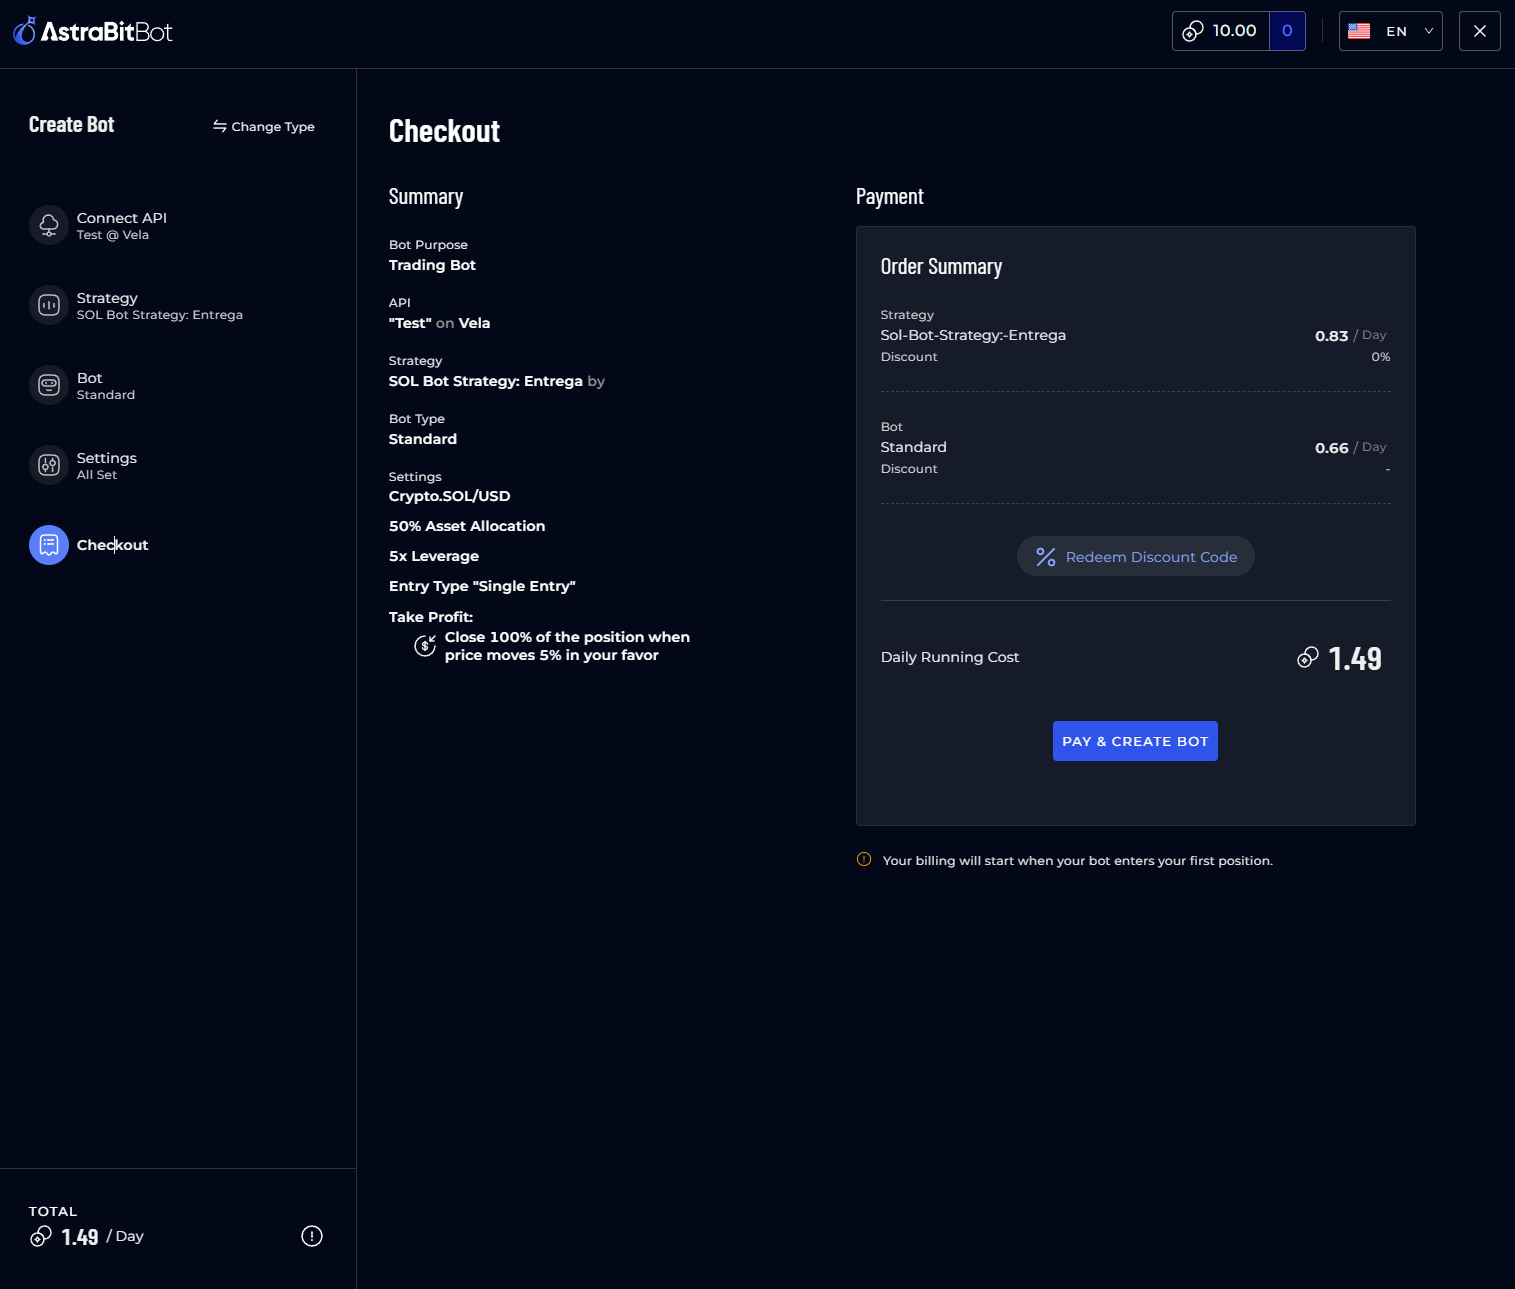Close the Create Bot wizard
This screenshot has height=1289, width=1515.
pyautogui.click(x=1479, y=31)
